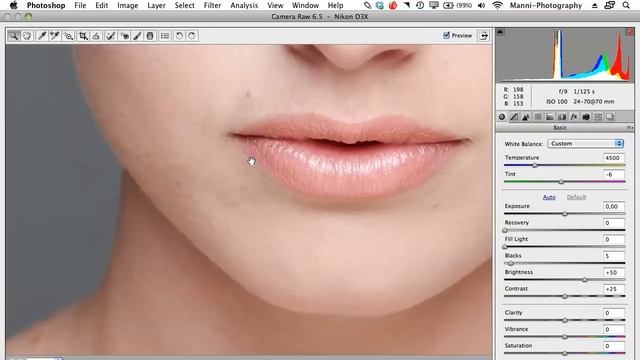Select the Crop tool
Viewport: 640px width, 360px height.
point(83,36)
